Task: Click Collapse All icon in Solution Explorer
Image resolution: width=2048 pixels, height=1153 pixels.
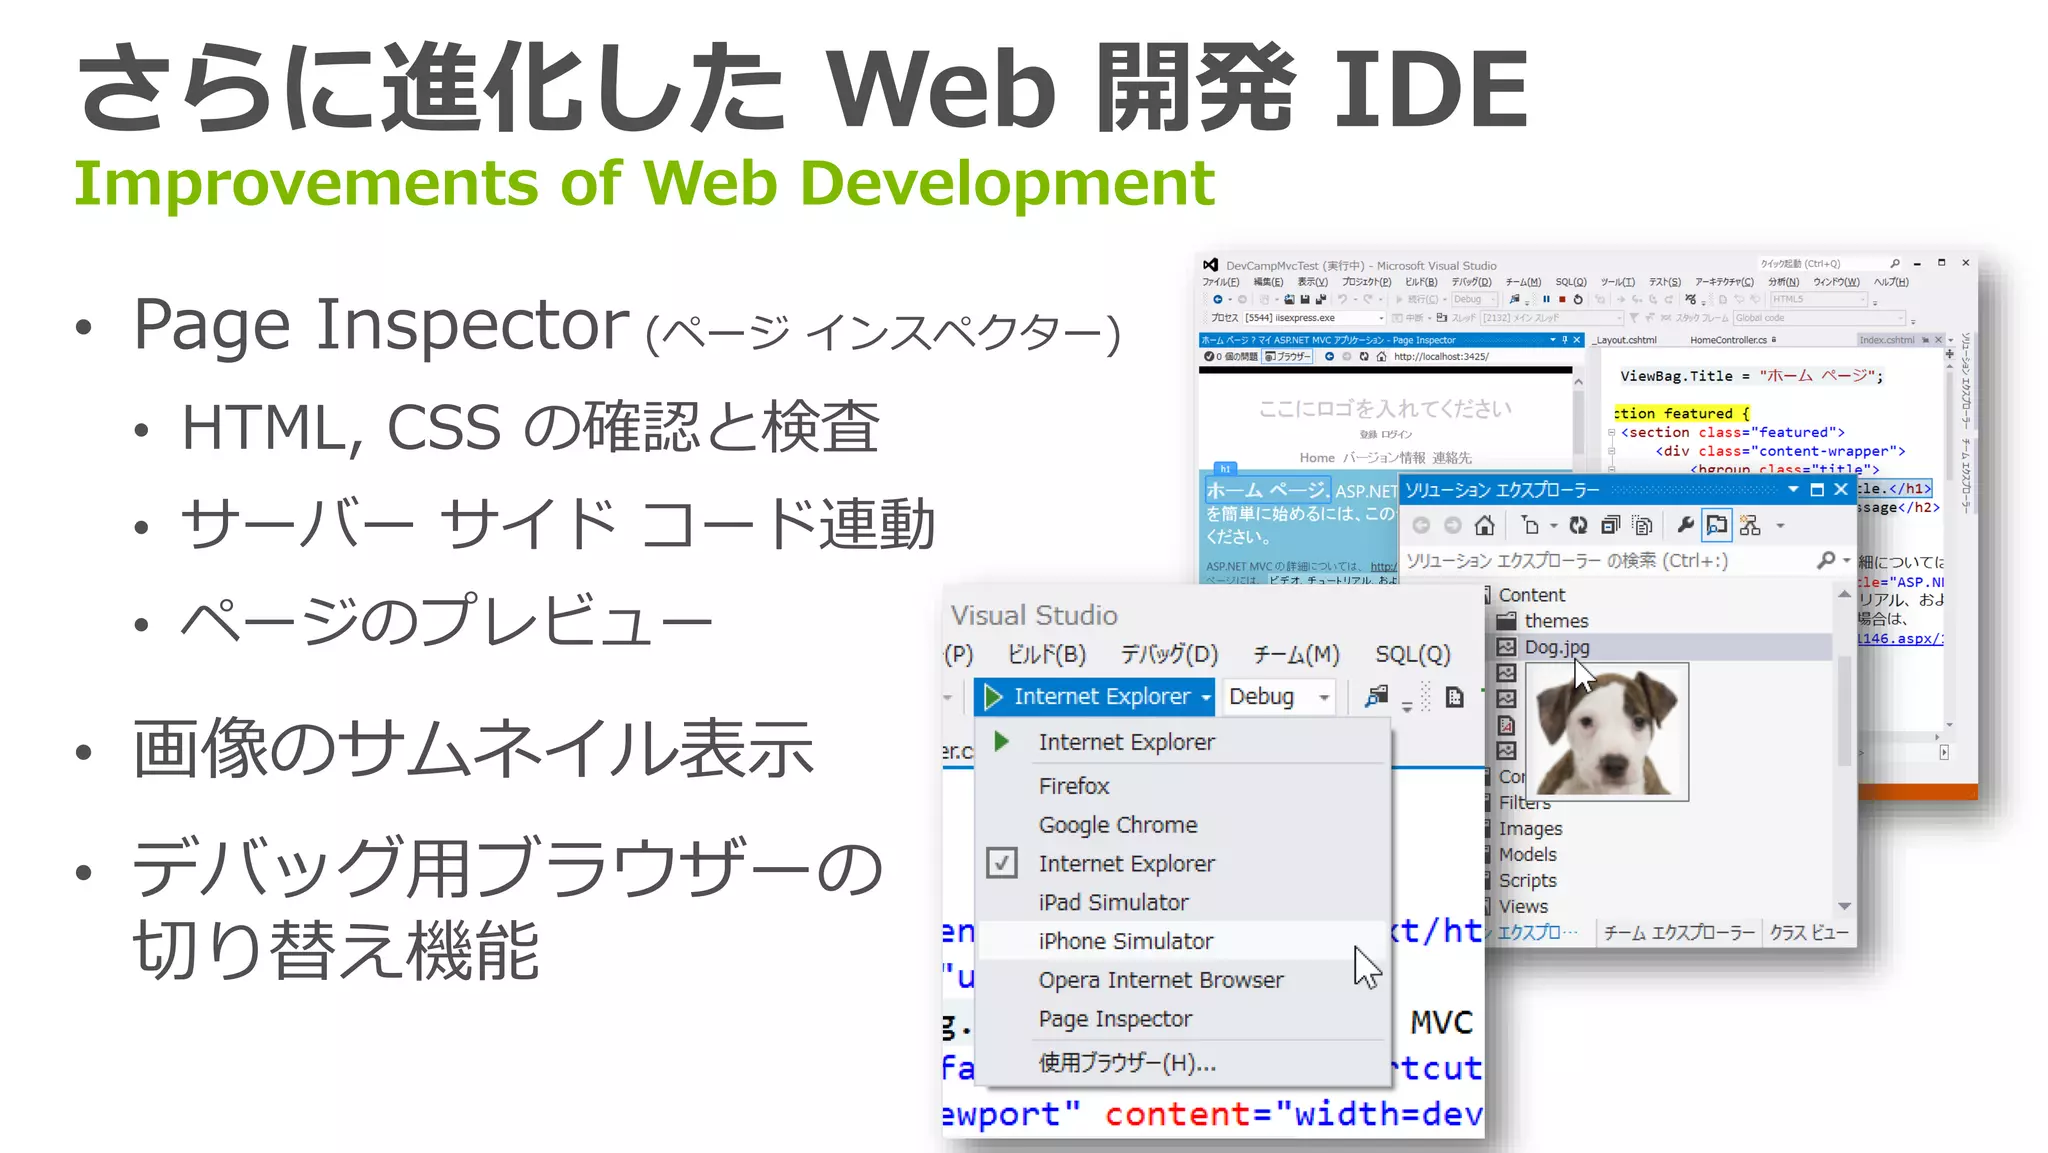Action: [x=1610, y=525]
